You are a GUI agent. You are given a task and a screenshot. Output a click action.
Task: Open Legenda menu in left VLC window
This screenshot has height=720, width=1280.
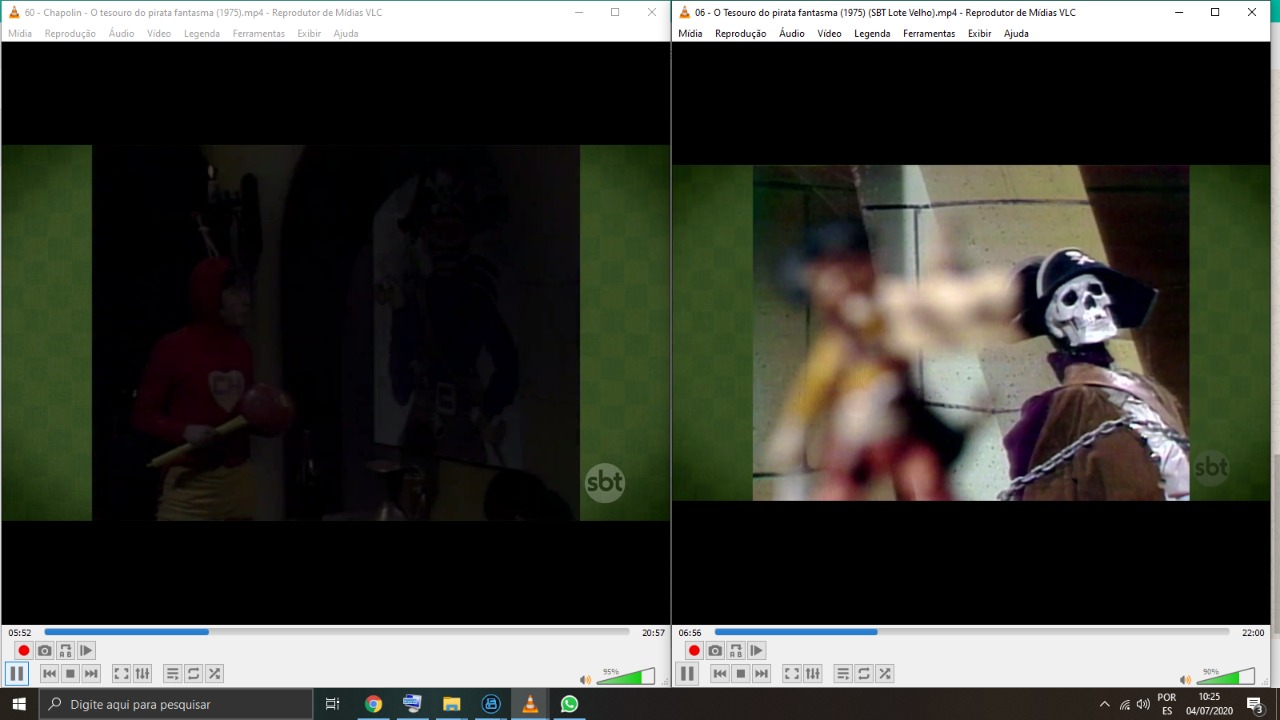point(202,33)
